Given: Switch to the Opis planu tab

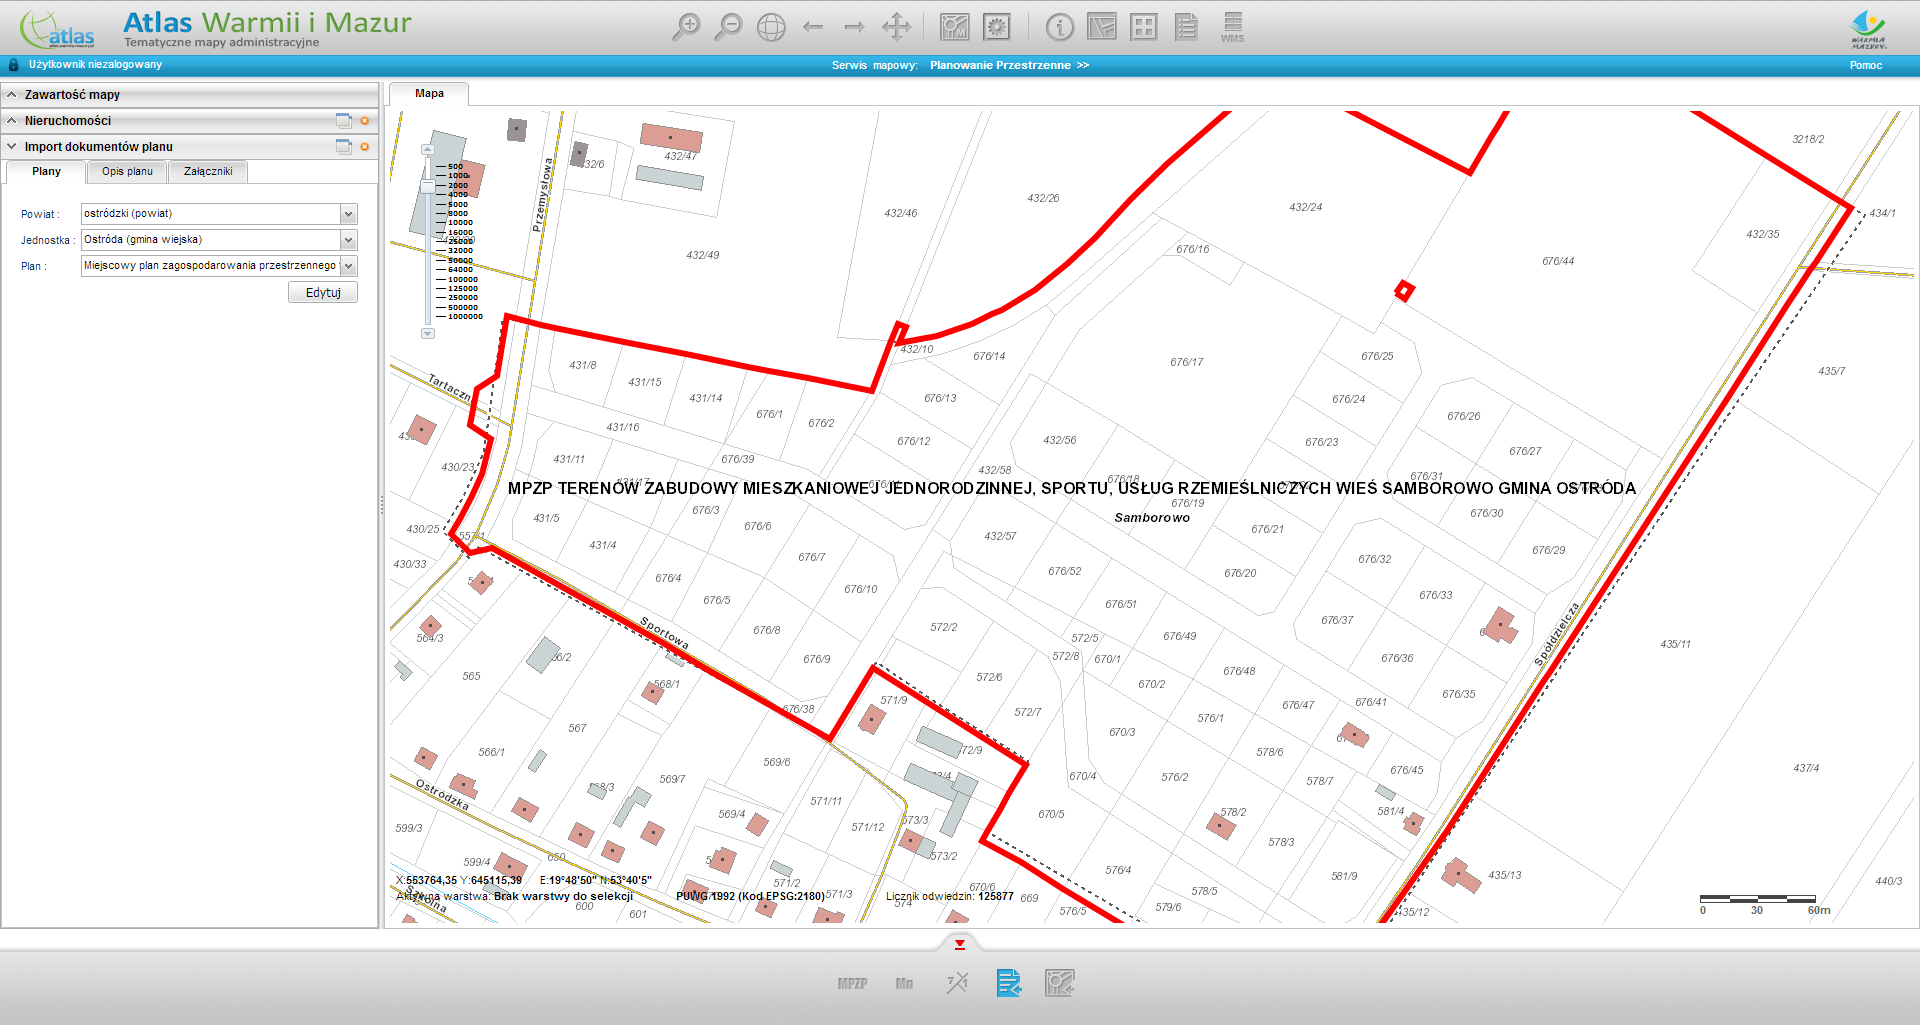Looking at the screenshot, I should click(127, 172).
